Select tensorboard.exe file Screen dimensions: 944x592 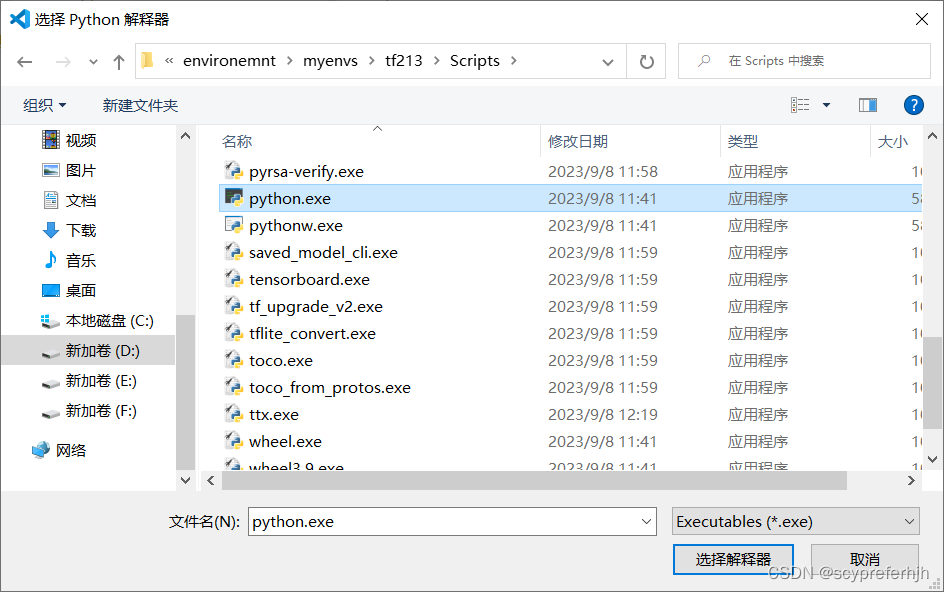click(309, 279)
